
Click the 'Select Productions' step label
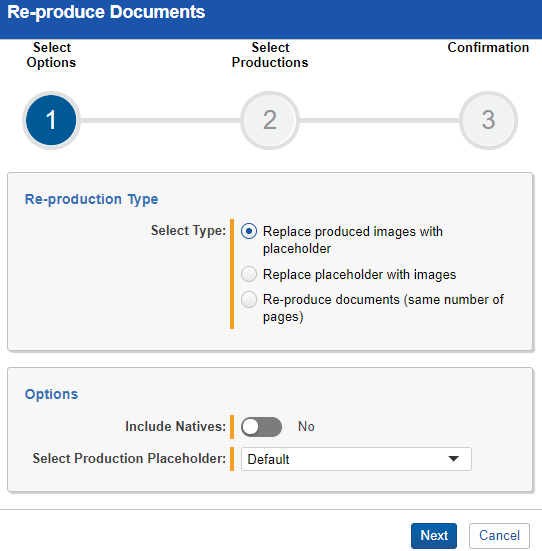tap(270, 55)
